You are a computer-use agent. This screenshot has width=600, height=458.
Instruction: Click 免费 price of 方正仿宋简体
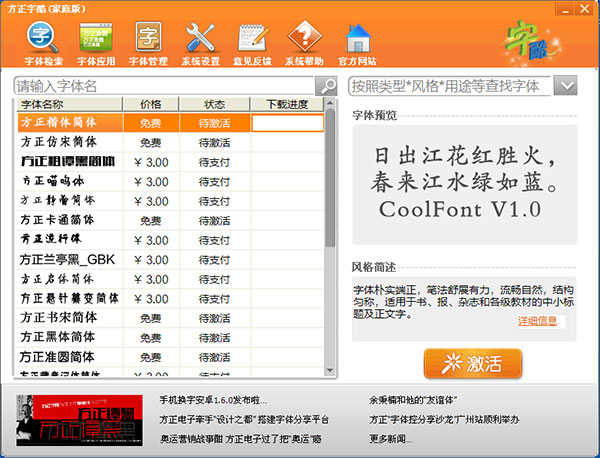coord(150,143)
